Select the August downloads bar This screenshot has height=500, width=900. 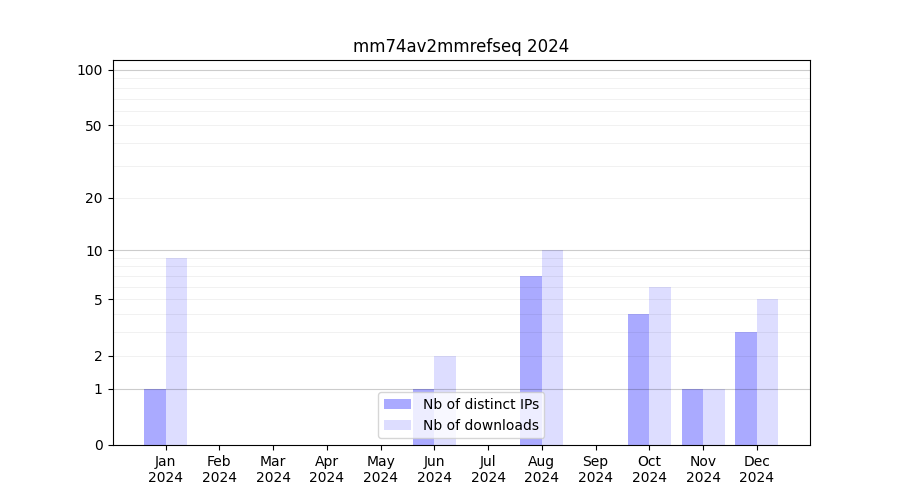tap(552, 347)
